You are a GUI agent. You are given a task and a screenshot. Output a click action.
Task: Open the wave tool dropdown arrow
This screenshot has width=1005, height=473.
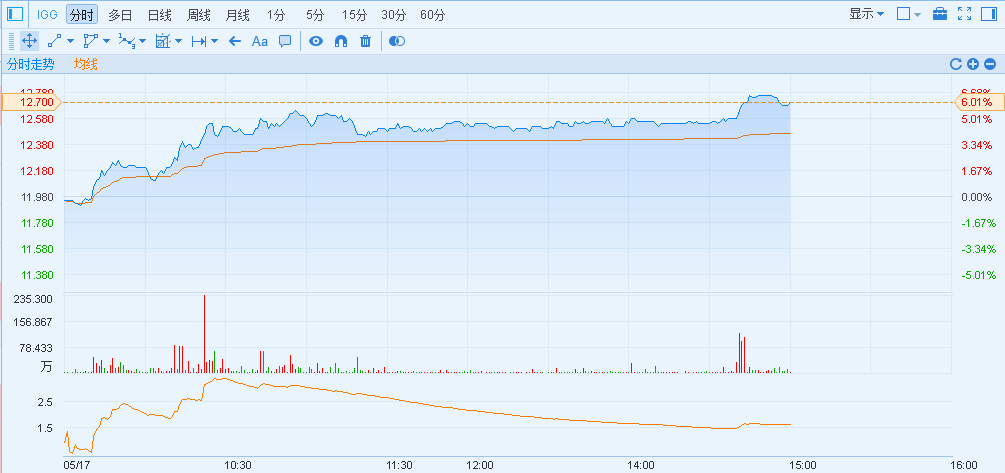(142, 41)
